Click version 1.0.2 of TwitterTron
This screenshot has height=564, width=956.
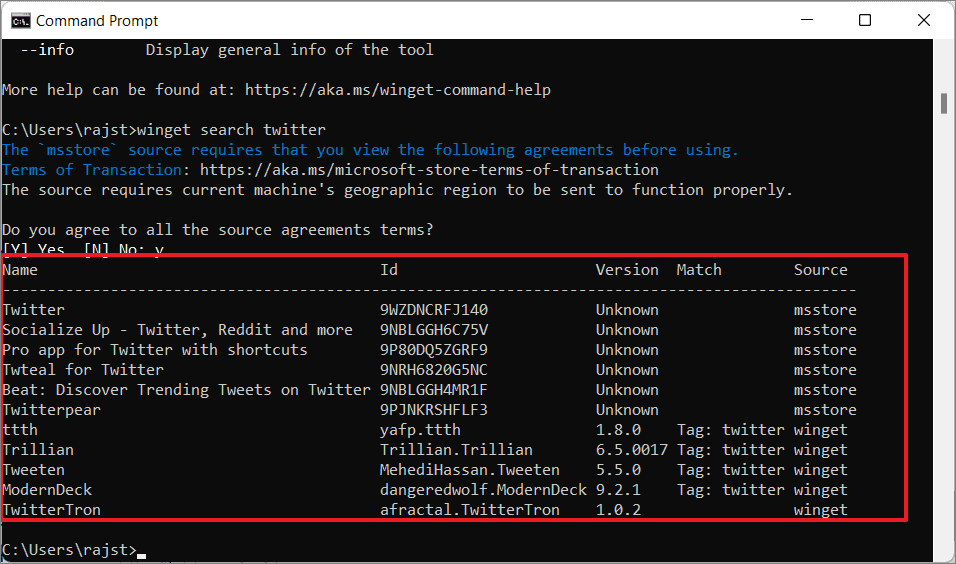[618, 510]
